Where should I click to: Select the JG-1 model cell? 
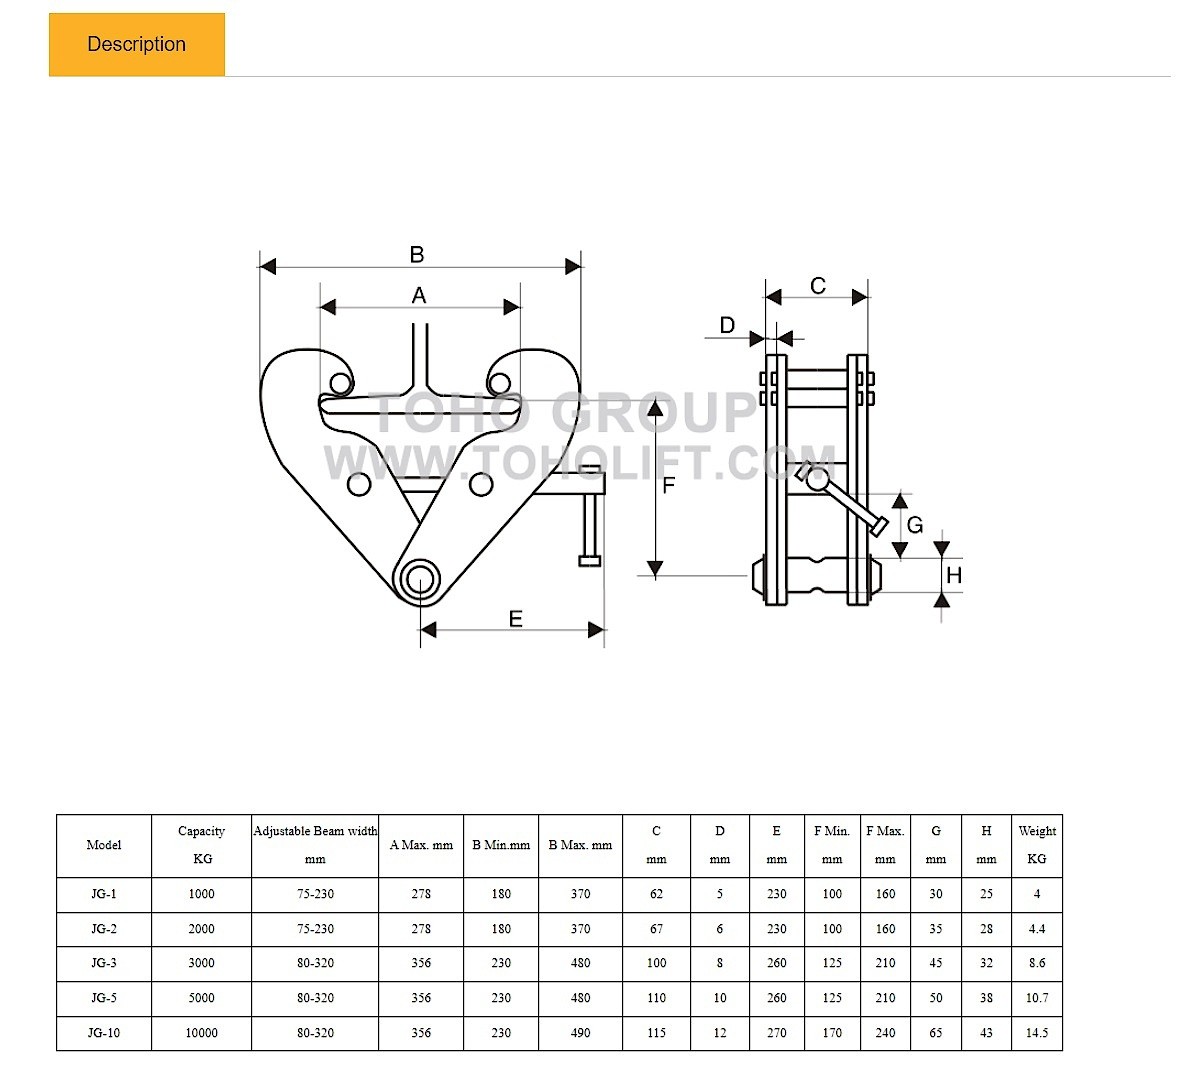tap(104, 894)
